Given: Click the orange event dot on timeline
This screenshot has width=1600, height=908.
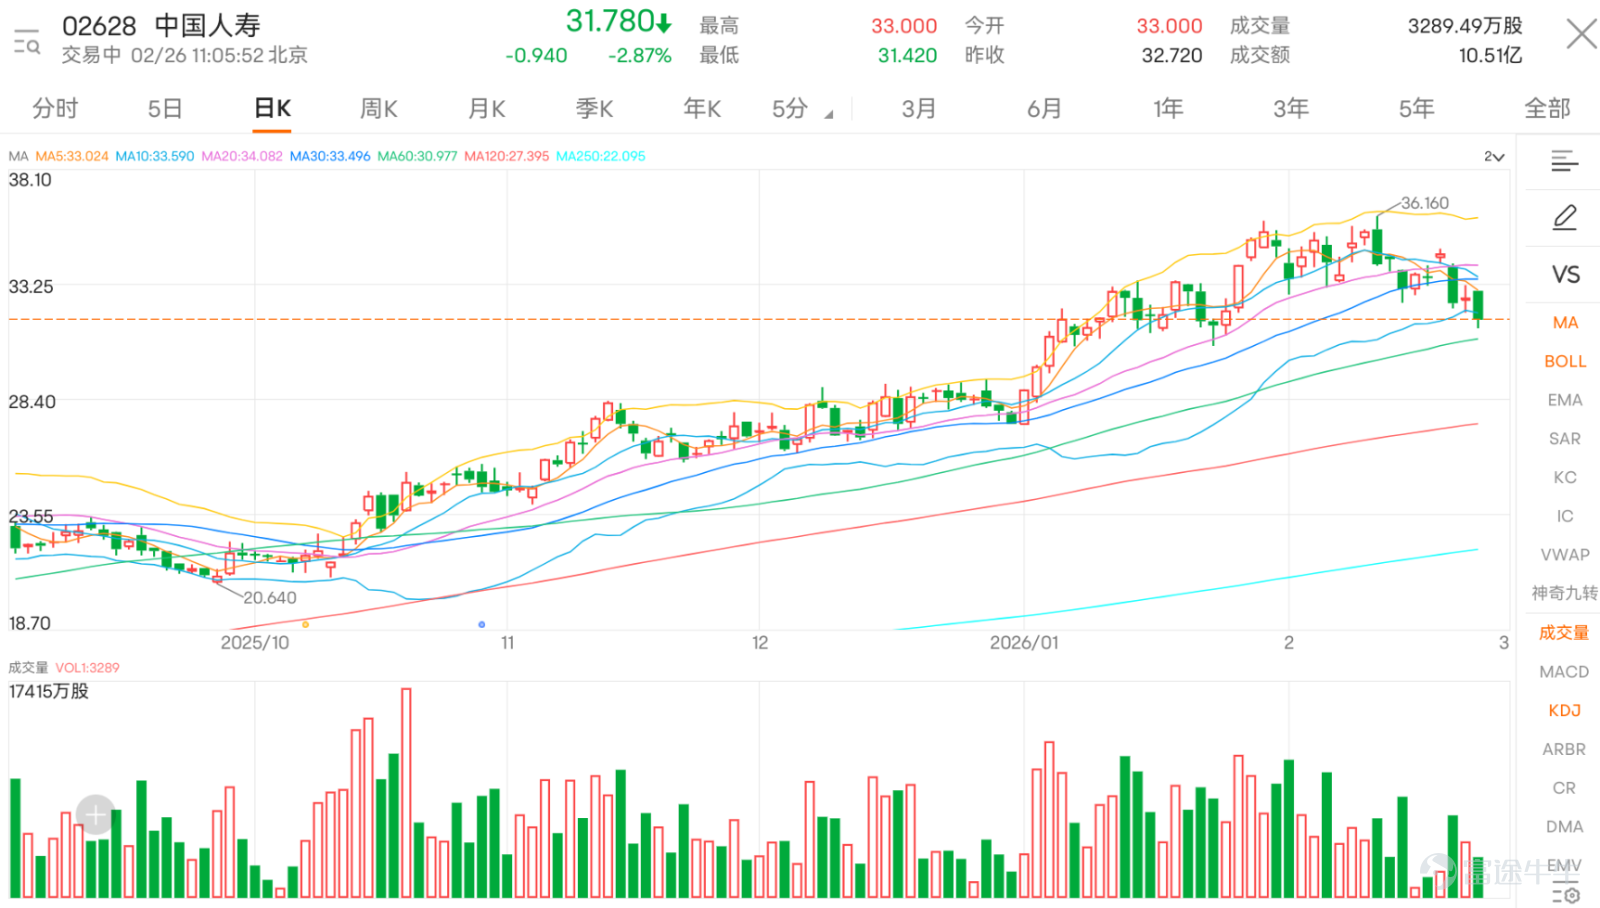Looking at the screenshot, I should click(x=305, y=625).
